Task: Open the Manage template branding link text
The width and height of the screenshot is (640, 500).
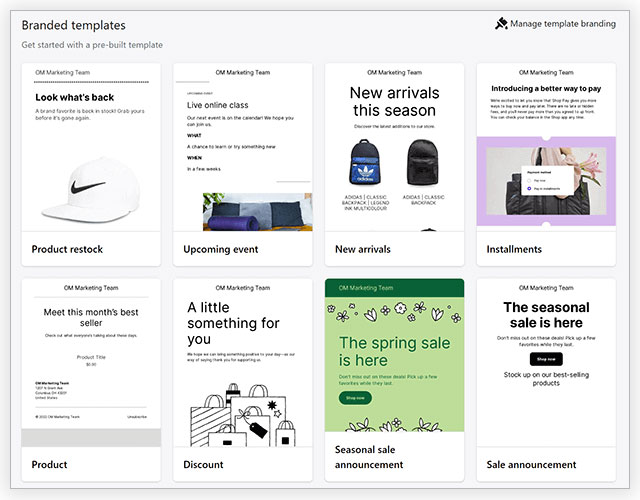Action: pos(563,23)
